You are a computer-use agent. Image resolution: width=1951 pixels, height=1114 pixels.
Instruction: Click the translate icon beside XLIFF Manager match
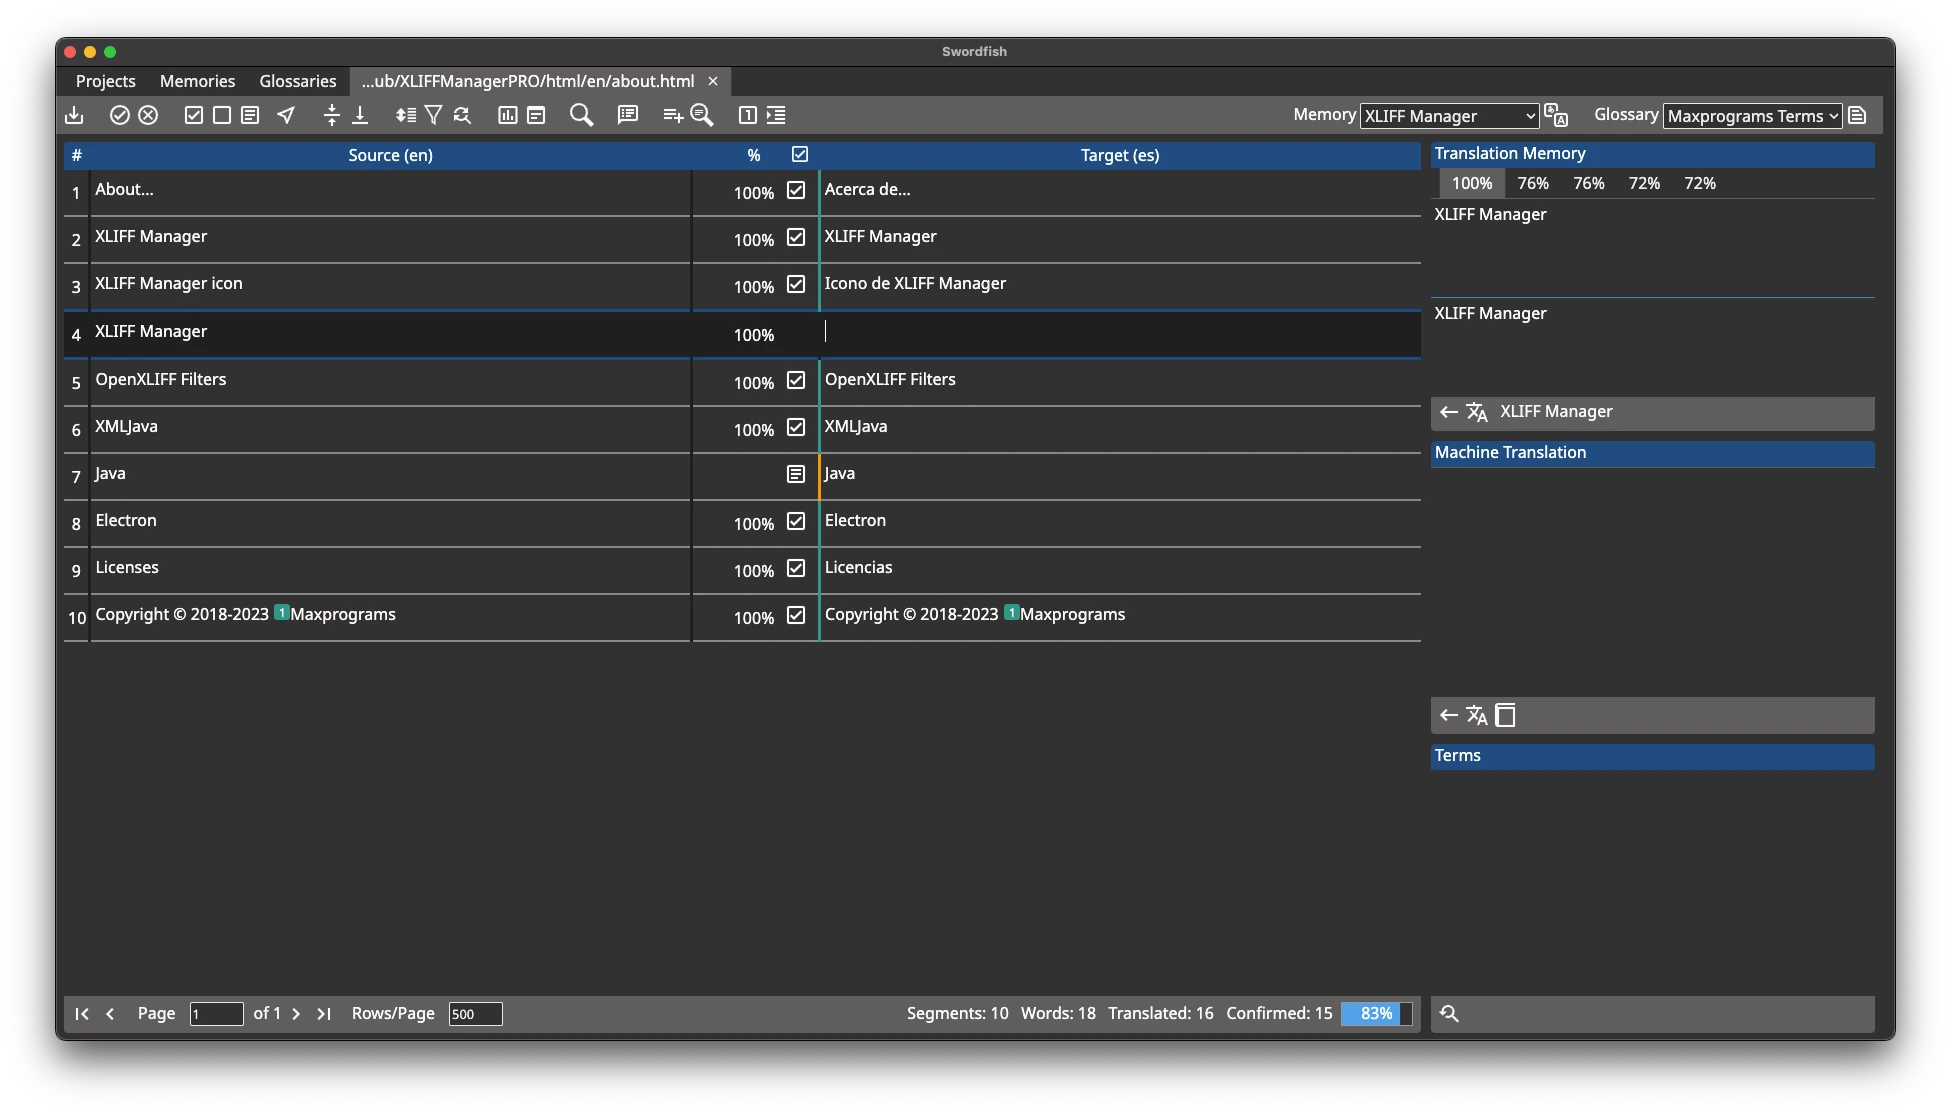1477,412
